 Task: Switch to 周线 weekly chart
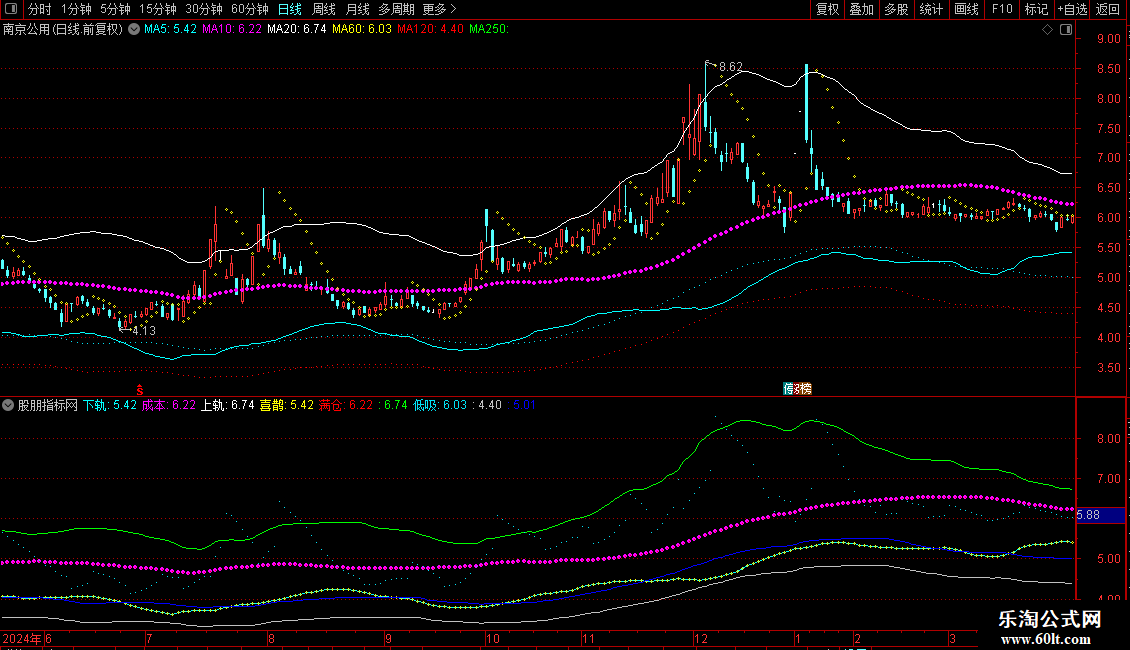pyautogui.click(x=324, y=9)
